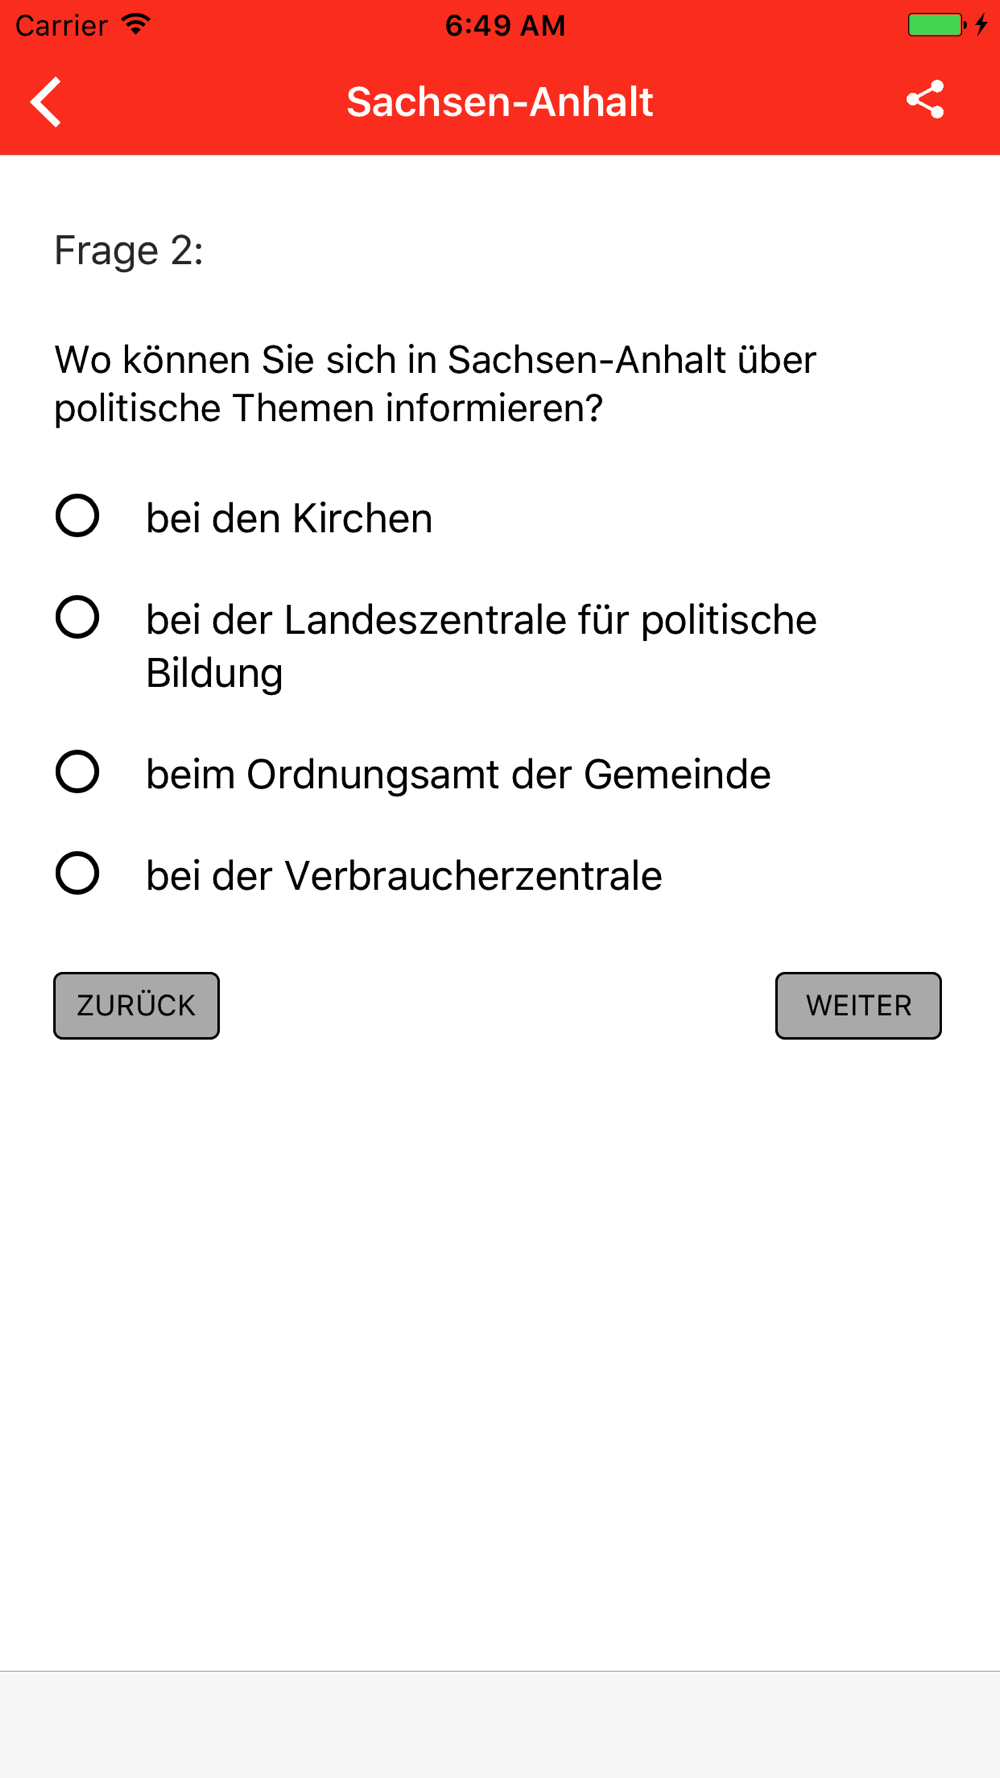
Task: Choose the Ordnungsamt der Gemeinde radio button
Action: tap(77, 772)
